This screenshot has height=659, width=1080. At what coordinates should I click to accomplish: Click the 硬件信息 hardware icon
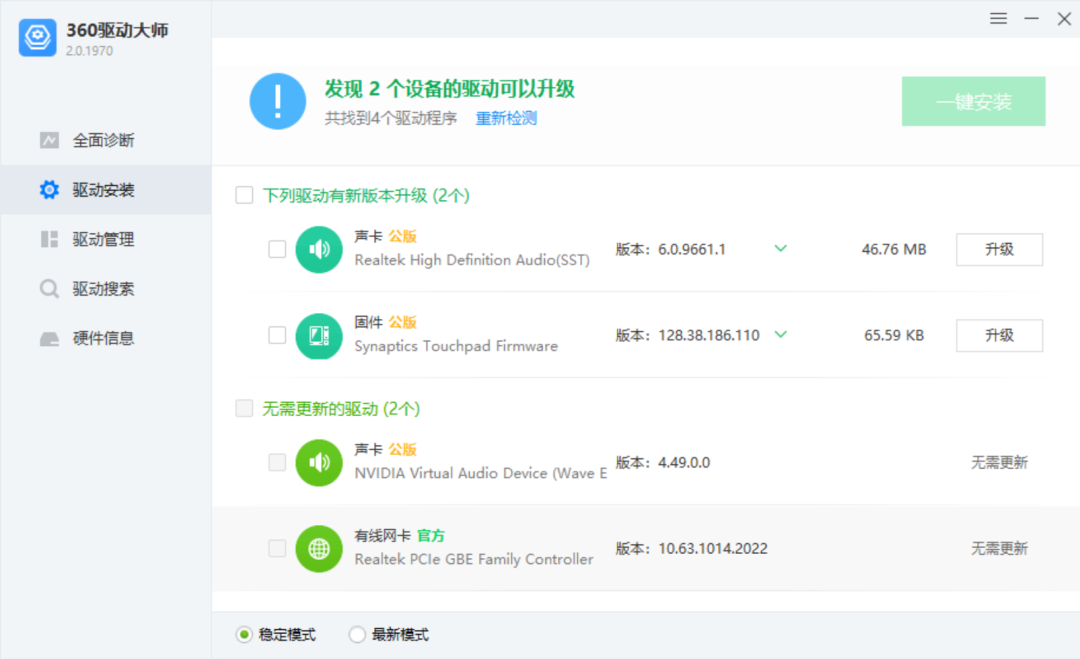click(x=49, y=338)
